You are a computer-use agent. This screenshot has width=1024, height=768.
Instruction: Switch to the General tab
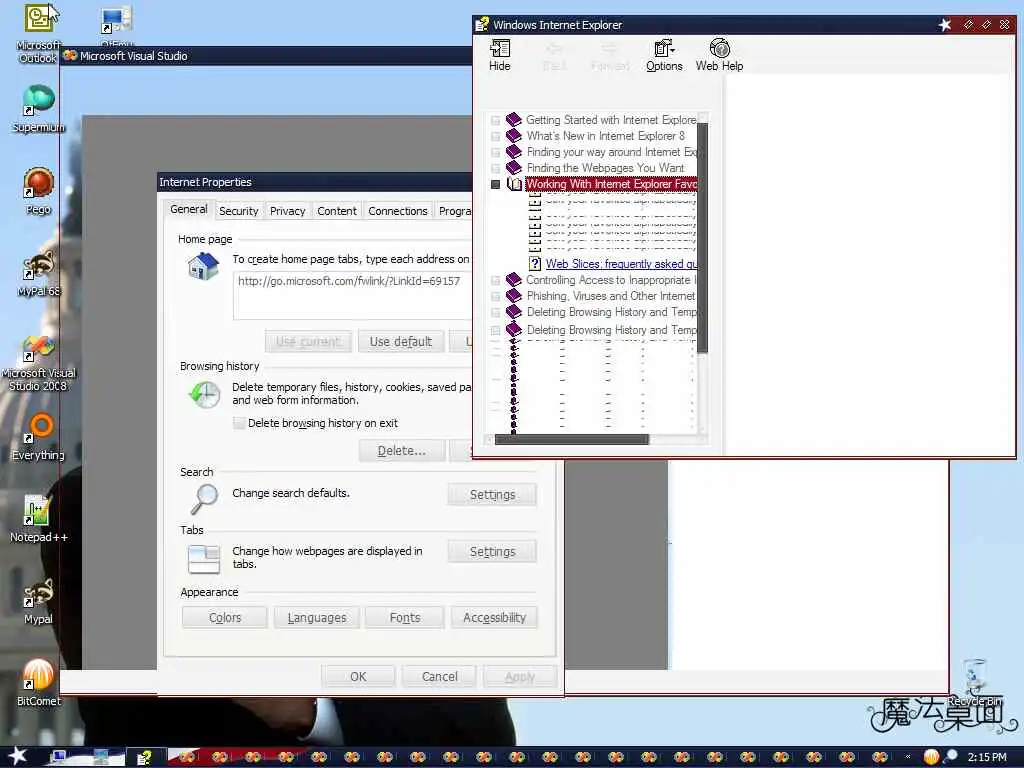[189, 209]
